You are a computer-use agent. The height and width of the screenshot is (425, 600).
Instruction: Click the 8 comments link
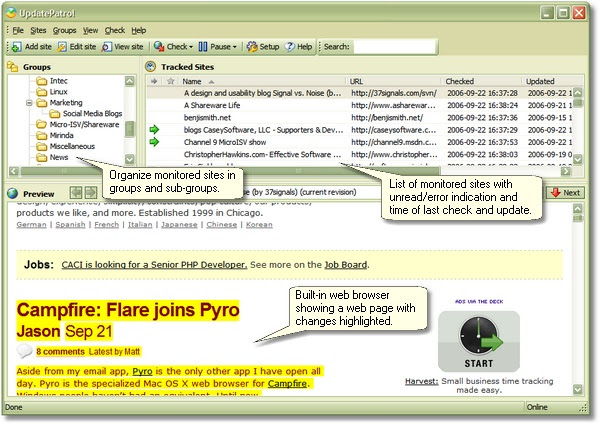60,352
